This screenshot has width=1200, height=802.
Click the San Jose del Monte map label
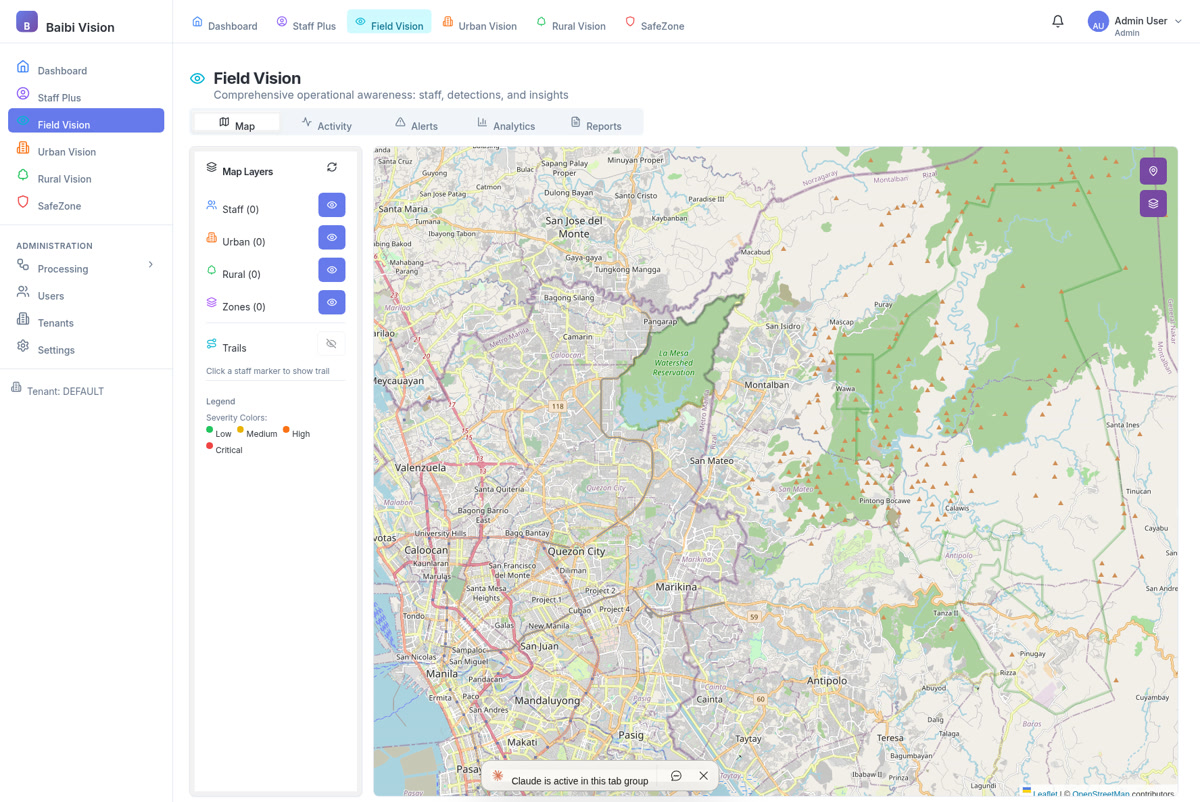[574, 226]
